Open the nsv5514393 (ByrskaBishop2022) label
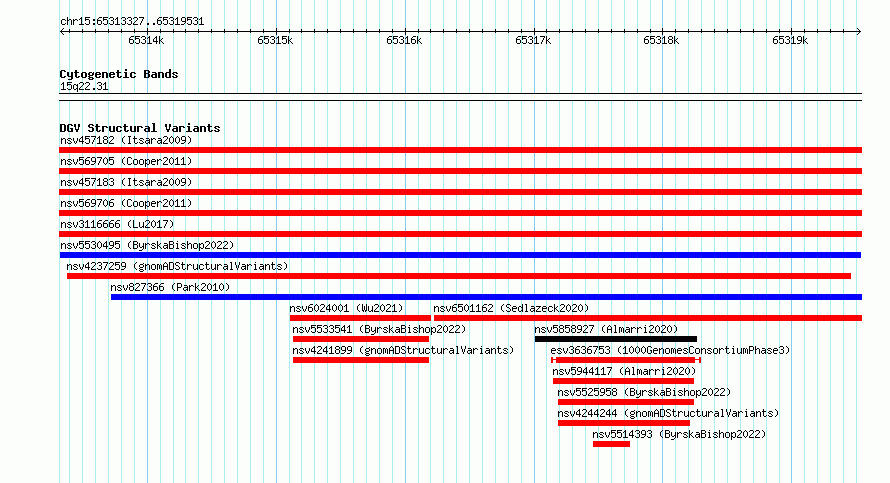Screen dimensions: 890x483 point(679,434)
